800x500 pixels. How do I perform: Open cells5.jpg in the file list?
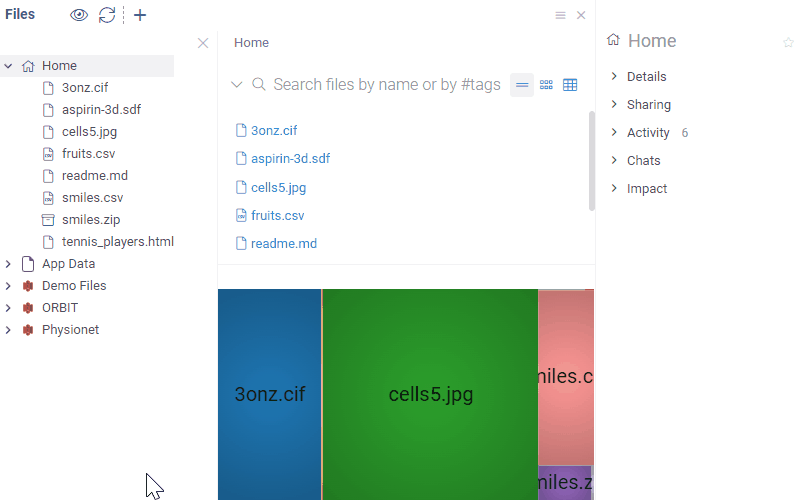(279, 188)
